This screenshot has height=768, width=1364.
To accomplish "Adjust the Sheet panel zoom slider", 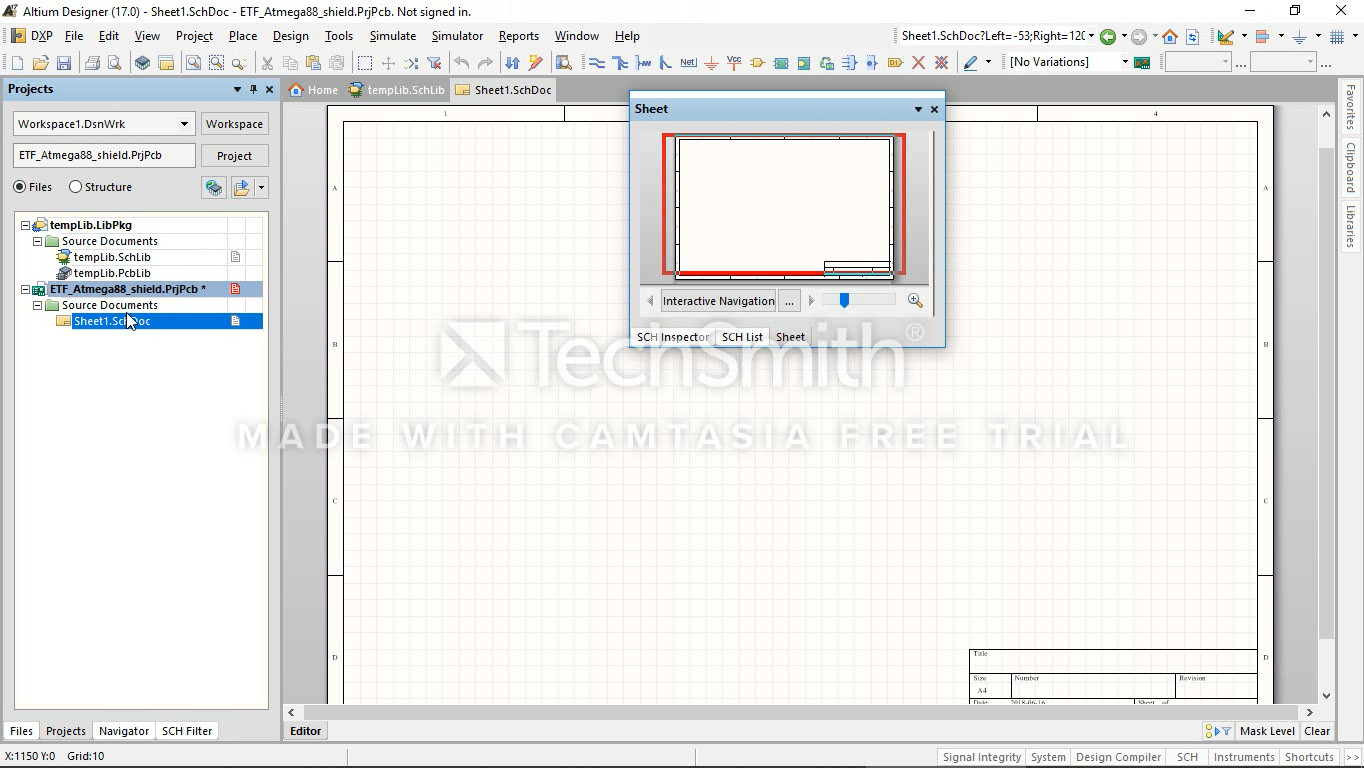I will [x=844, y=301].
